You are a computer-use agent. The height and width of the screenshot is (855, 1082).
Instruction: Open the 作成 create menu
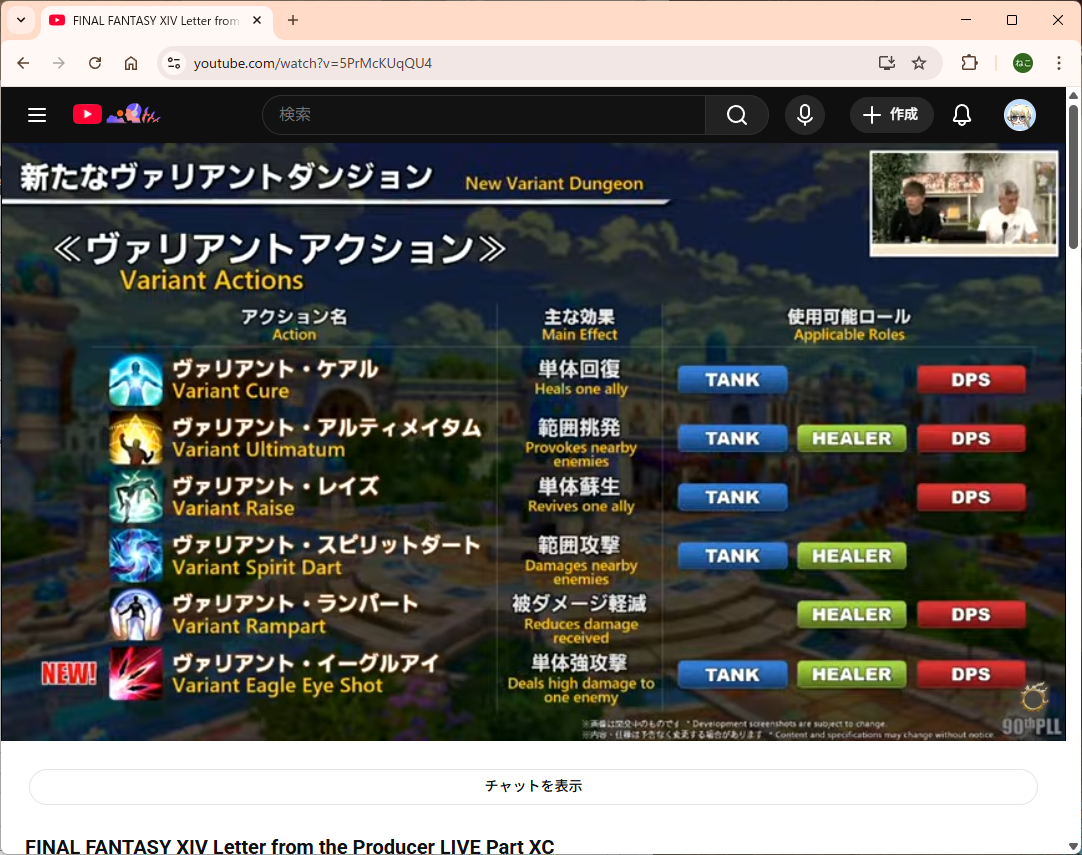click(x=891, y=115)
